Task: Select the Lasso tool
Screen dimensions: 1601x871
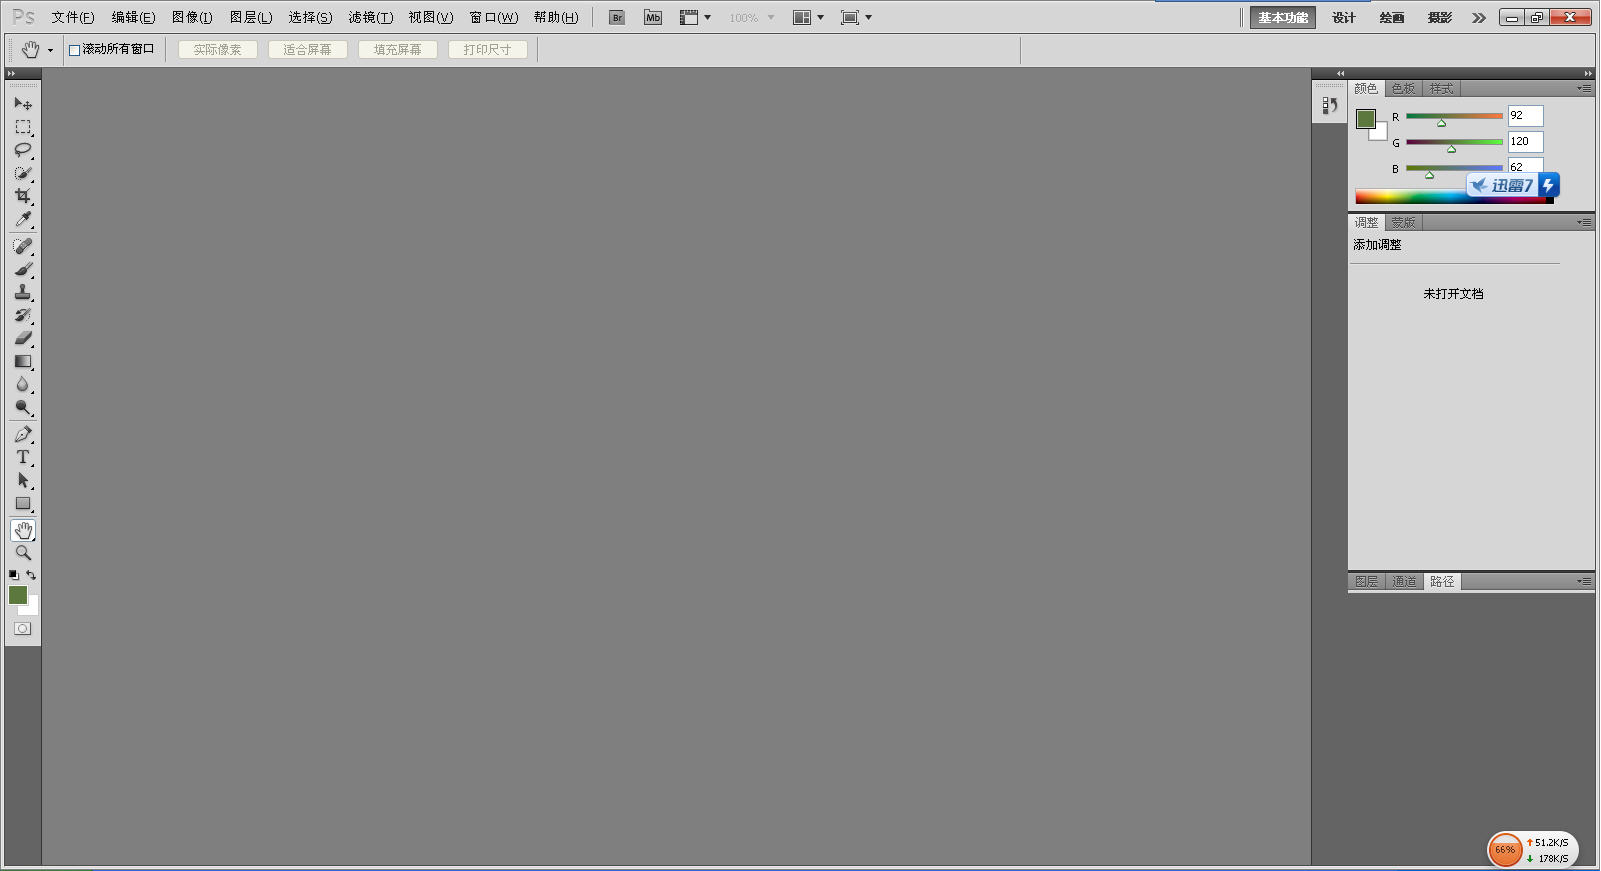Action: point(22,150)
